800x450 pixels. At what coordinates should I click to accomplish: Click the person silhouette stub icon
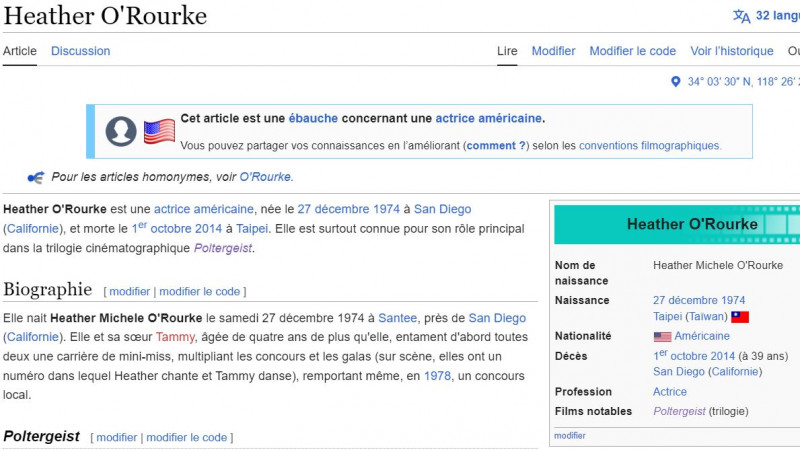click(x=121, y=132)
